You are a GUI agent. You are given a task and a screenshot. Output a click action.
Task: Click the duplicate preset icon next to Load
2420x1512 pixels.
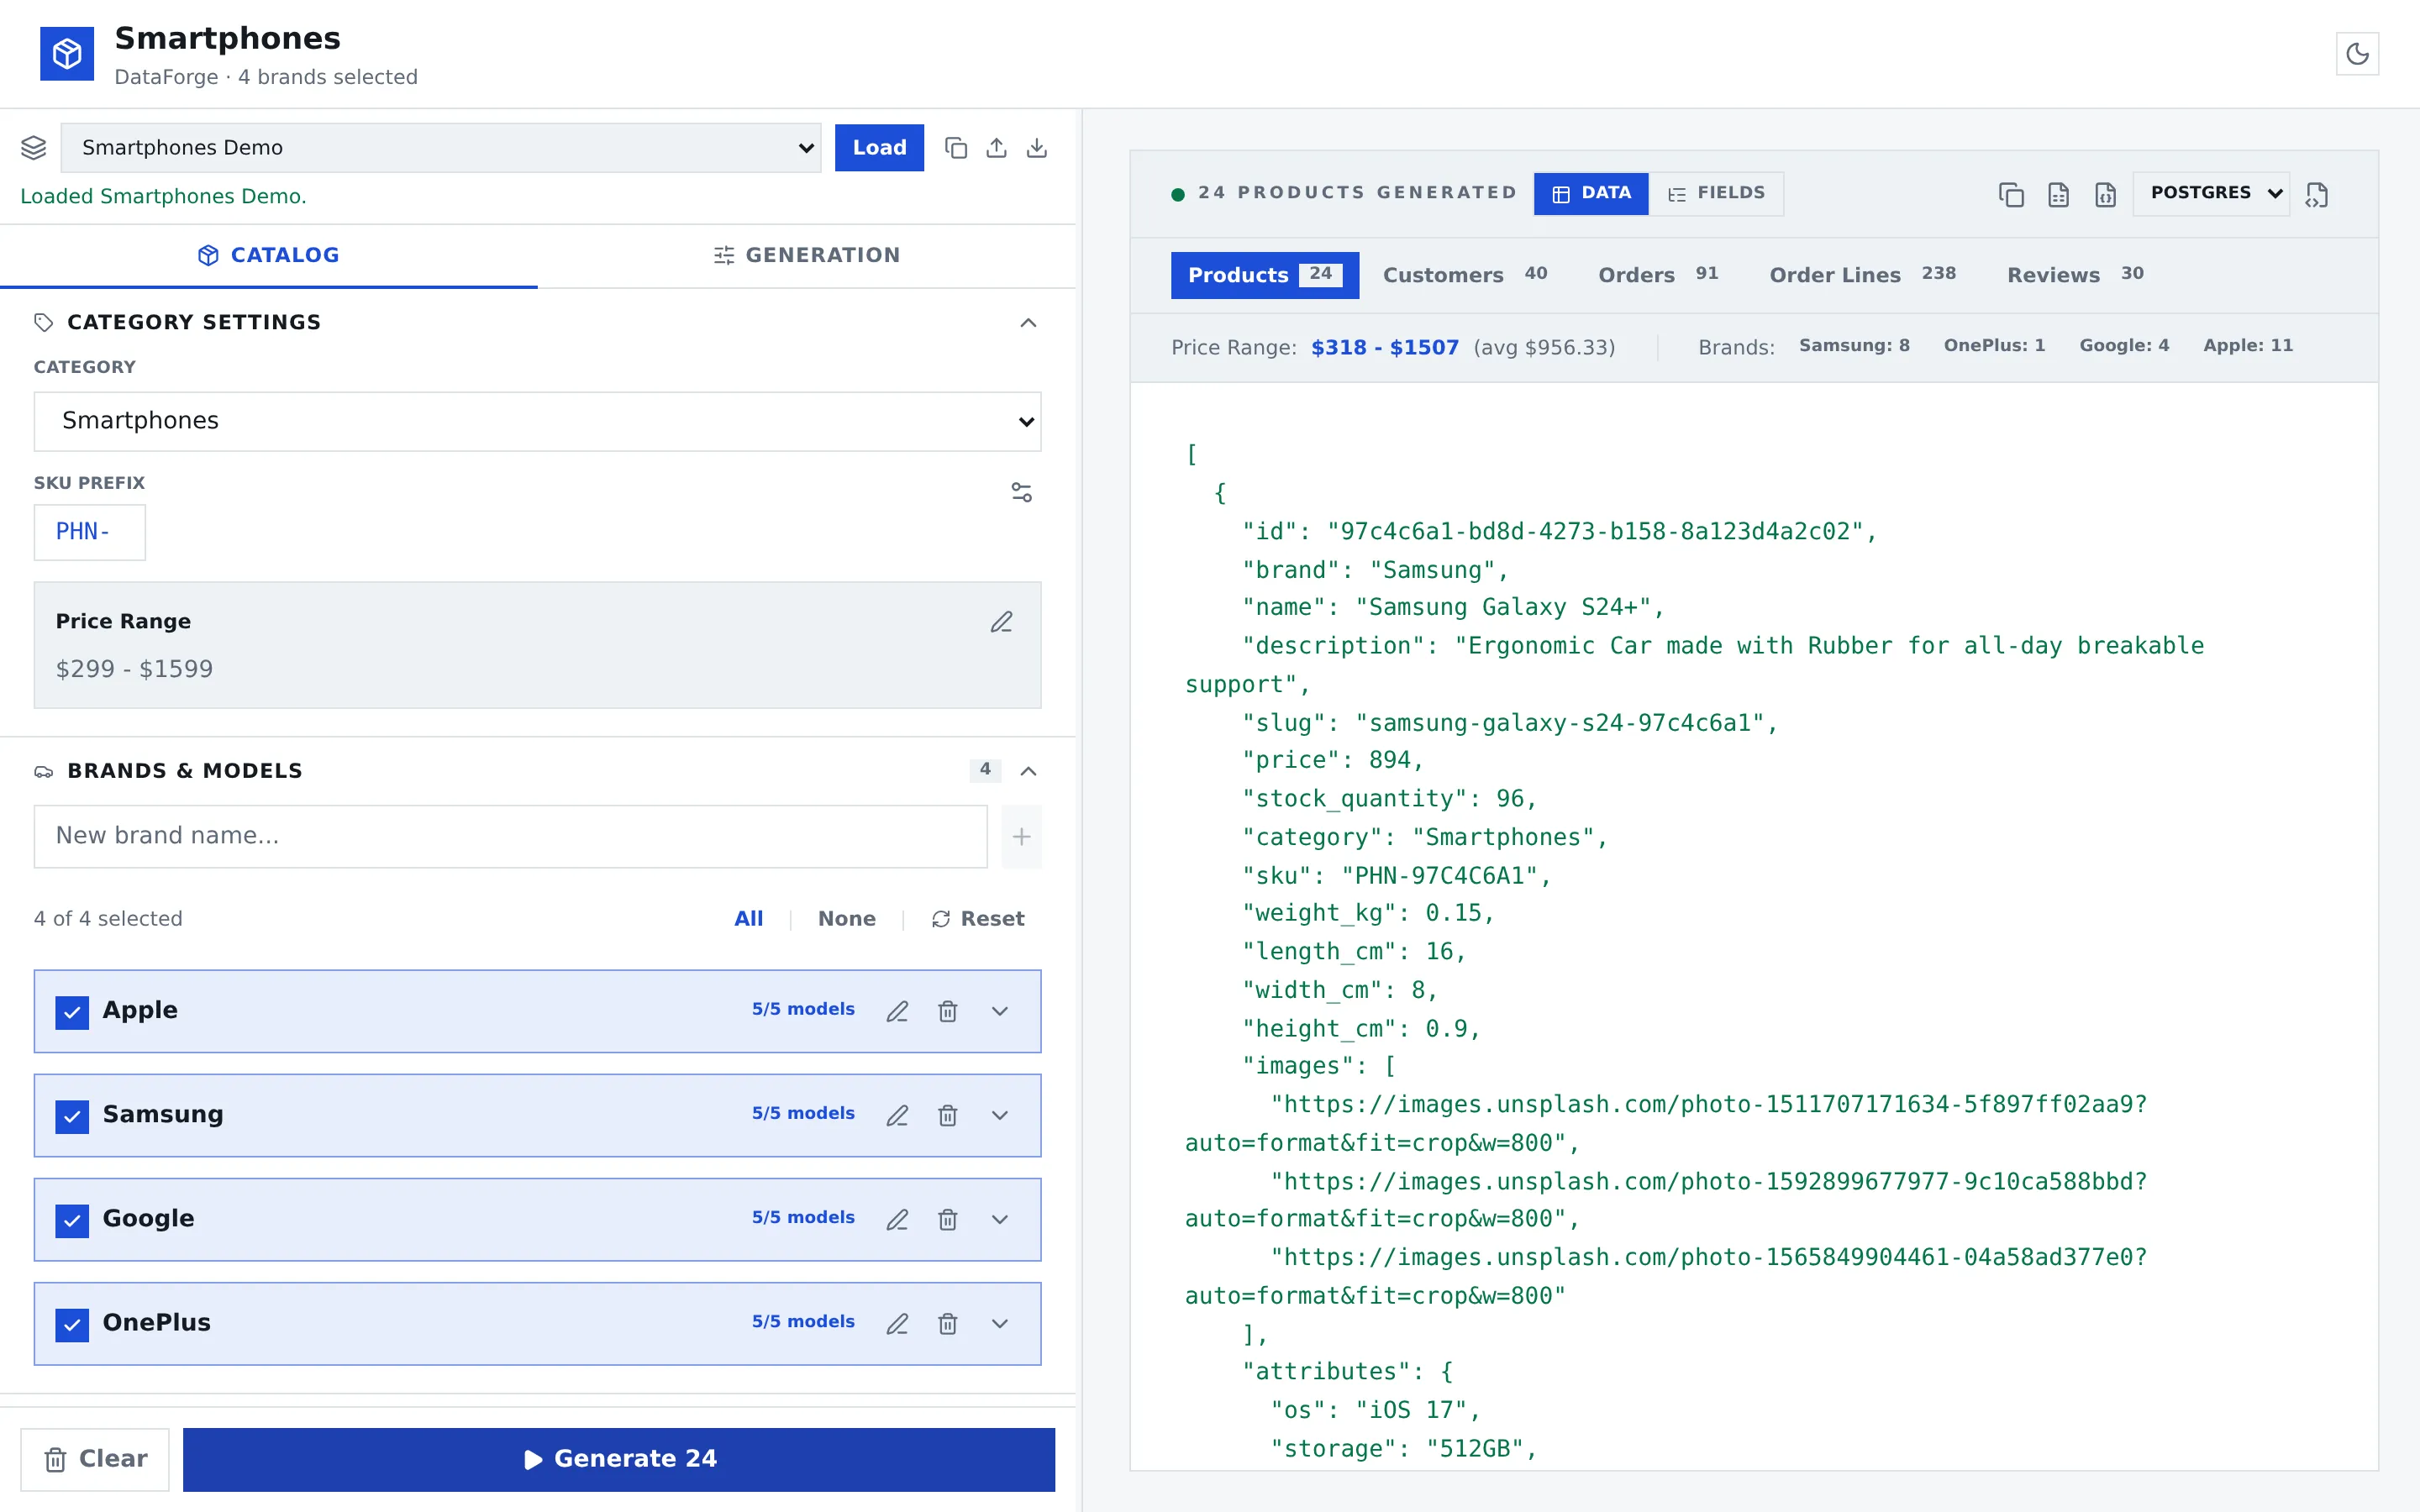pos(955,148)
